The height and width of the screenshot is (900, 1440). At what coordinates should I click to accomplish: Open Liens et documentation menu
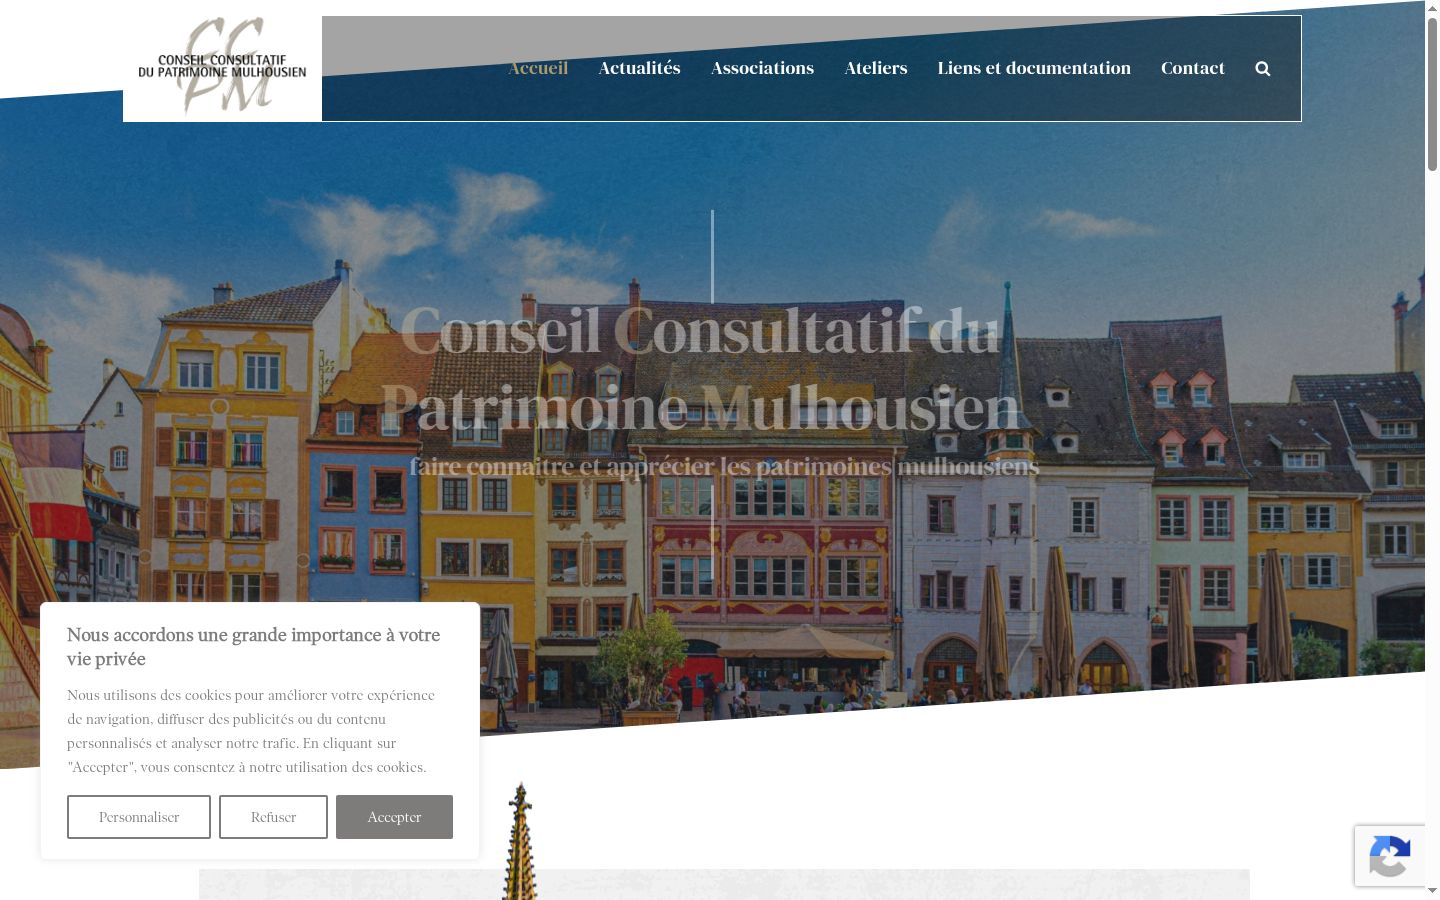pyautogui.click(x=1034, y=68)
